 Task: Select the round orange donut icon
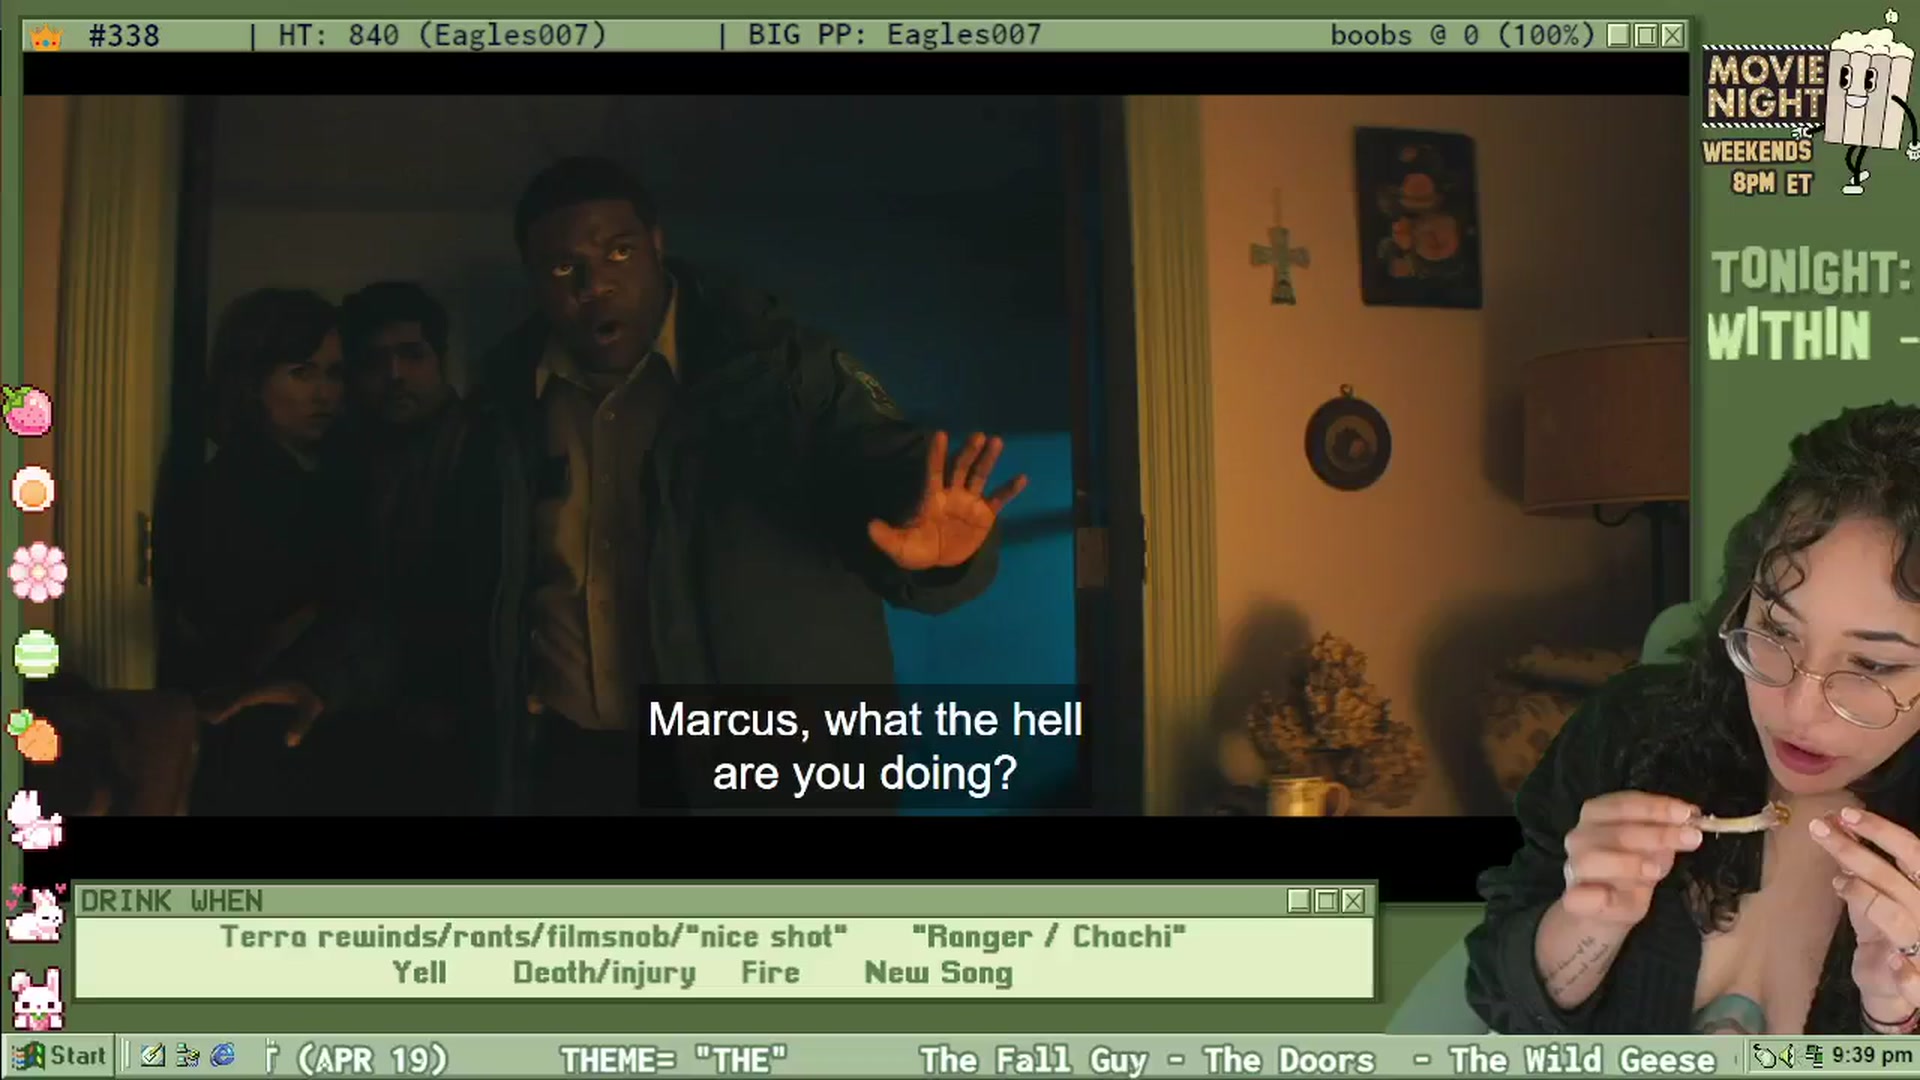click(33, 491)
